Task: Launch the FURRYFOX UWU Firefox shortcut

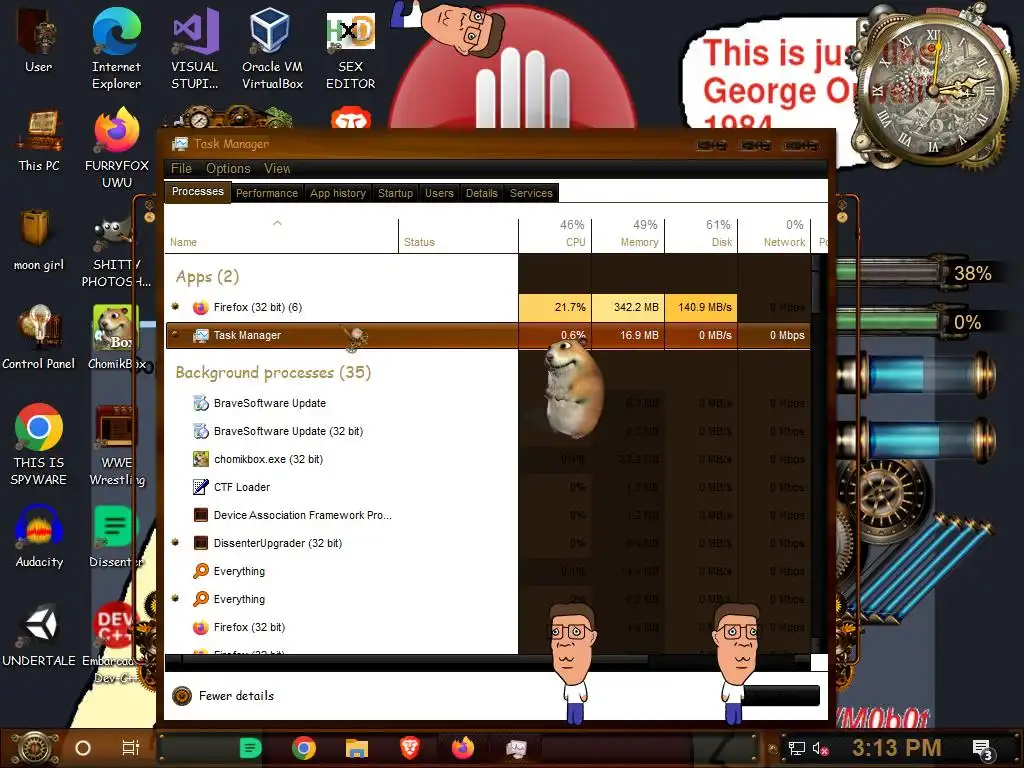Action: pyautogui.click(x=117, y=148)
